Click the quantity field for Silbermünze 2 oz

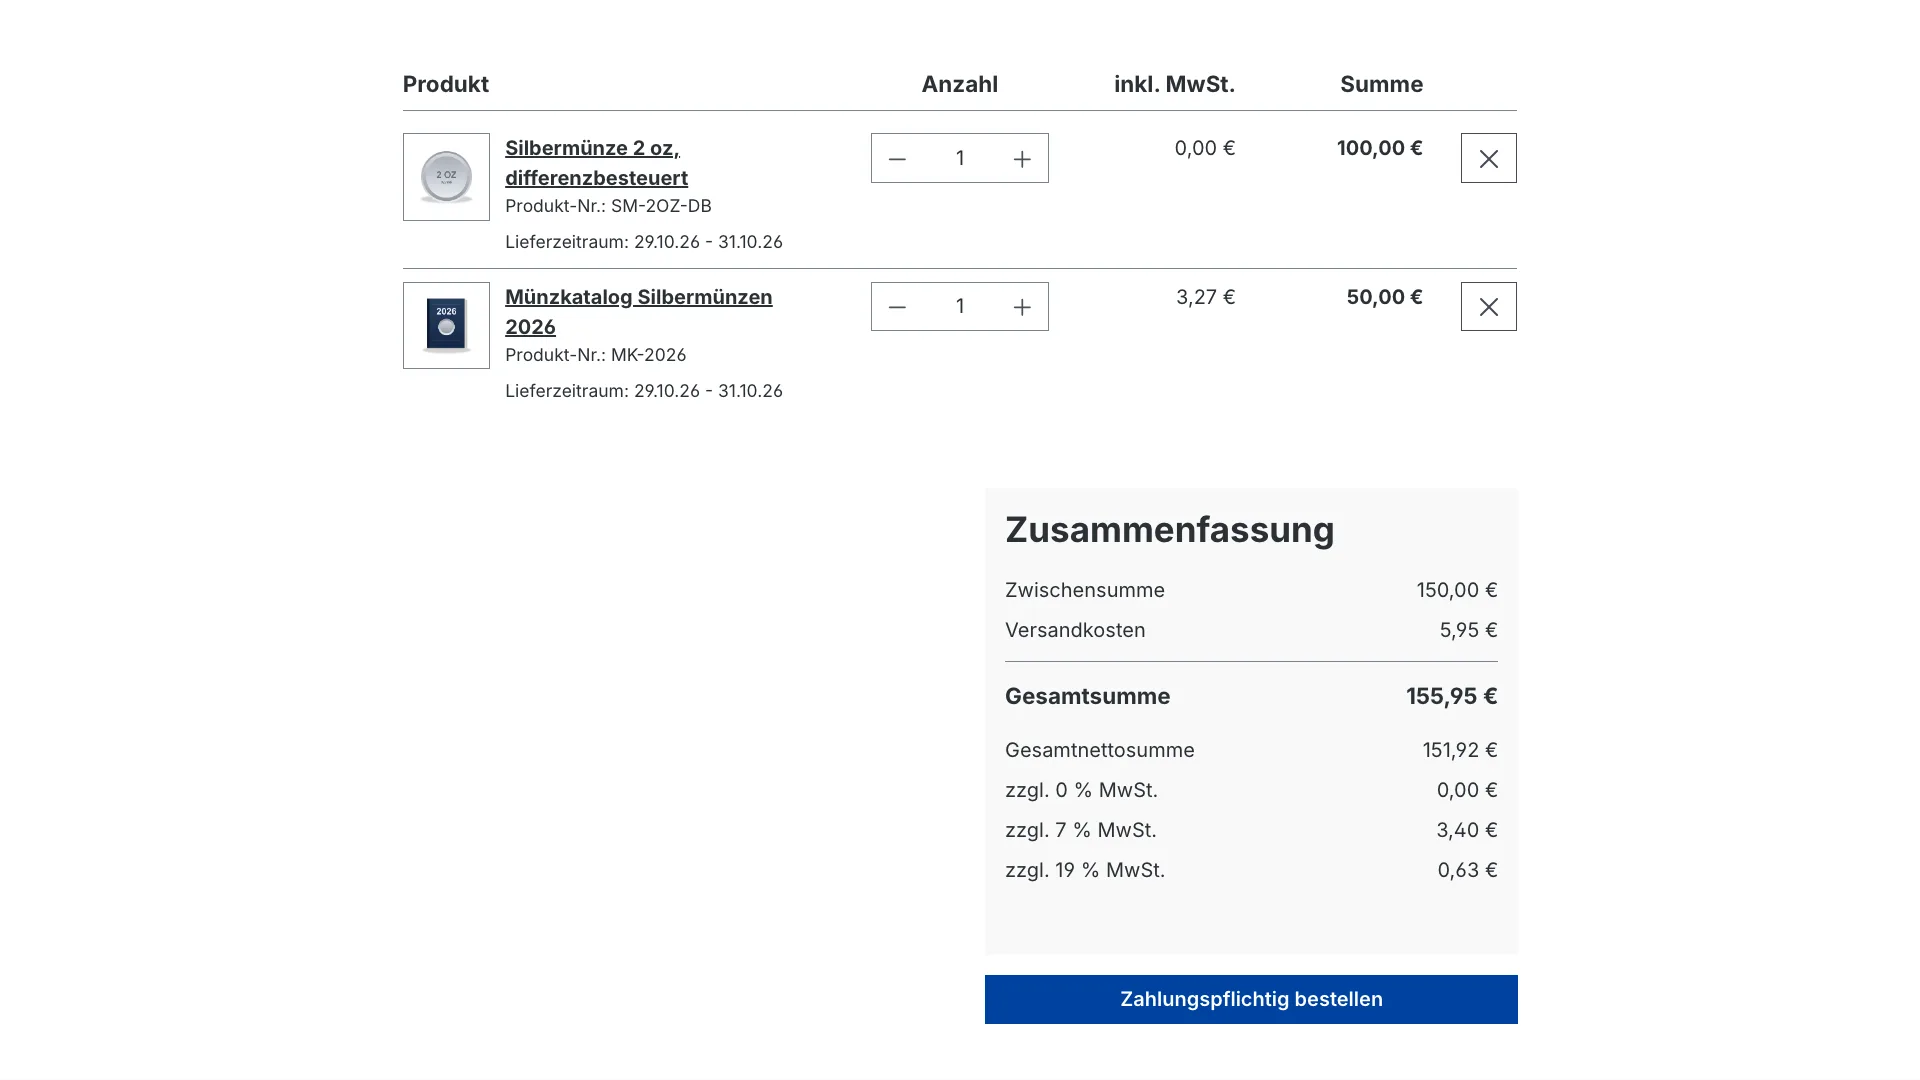(x=960, y=158)
